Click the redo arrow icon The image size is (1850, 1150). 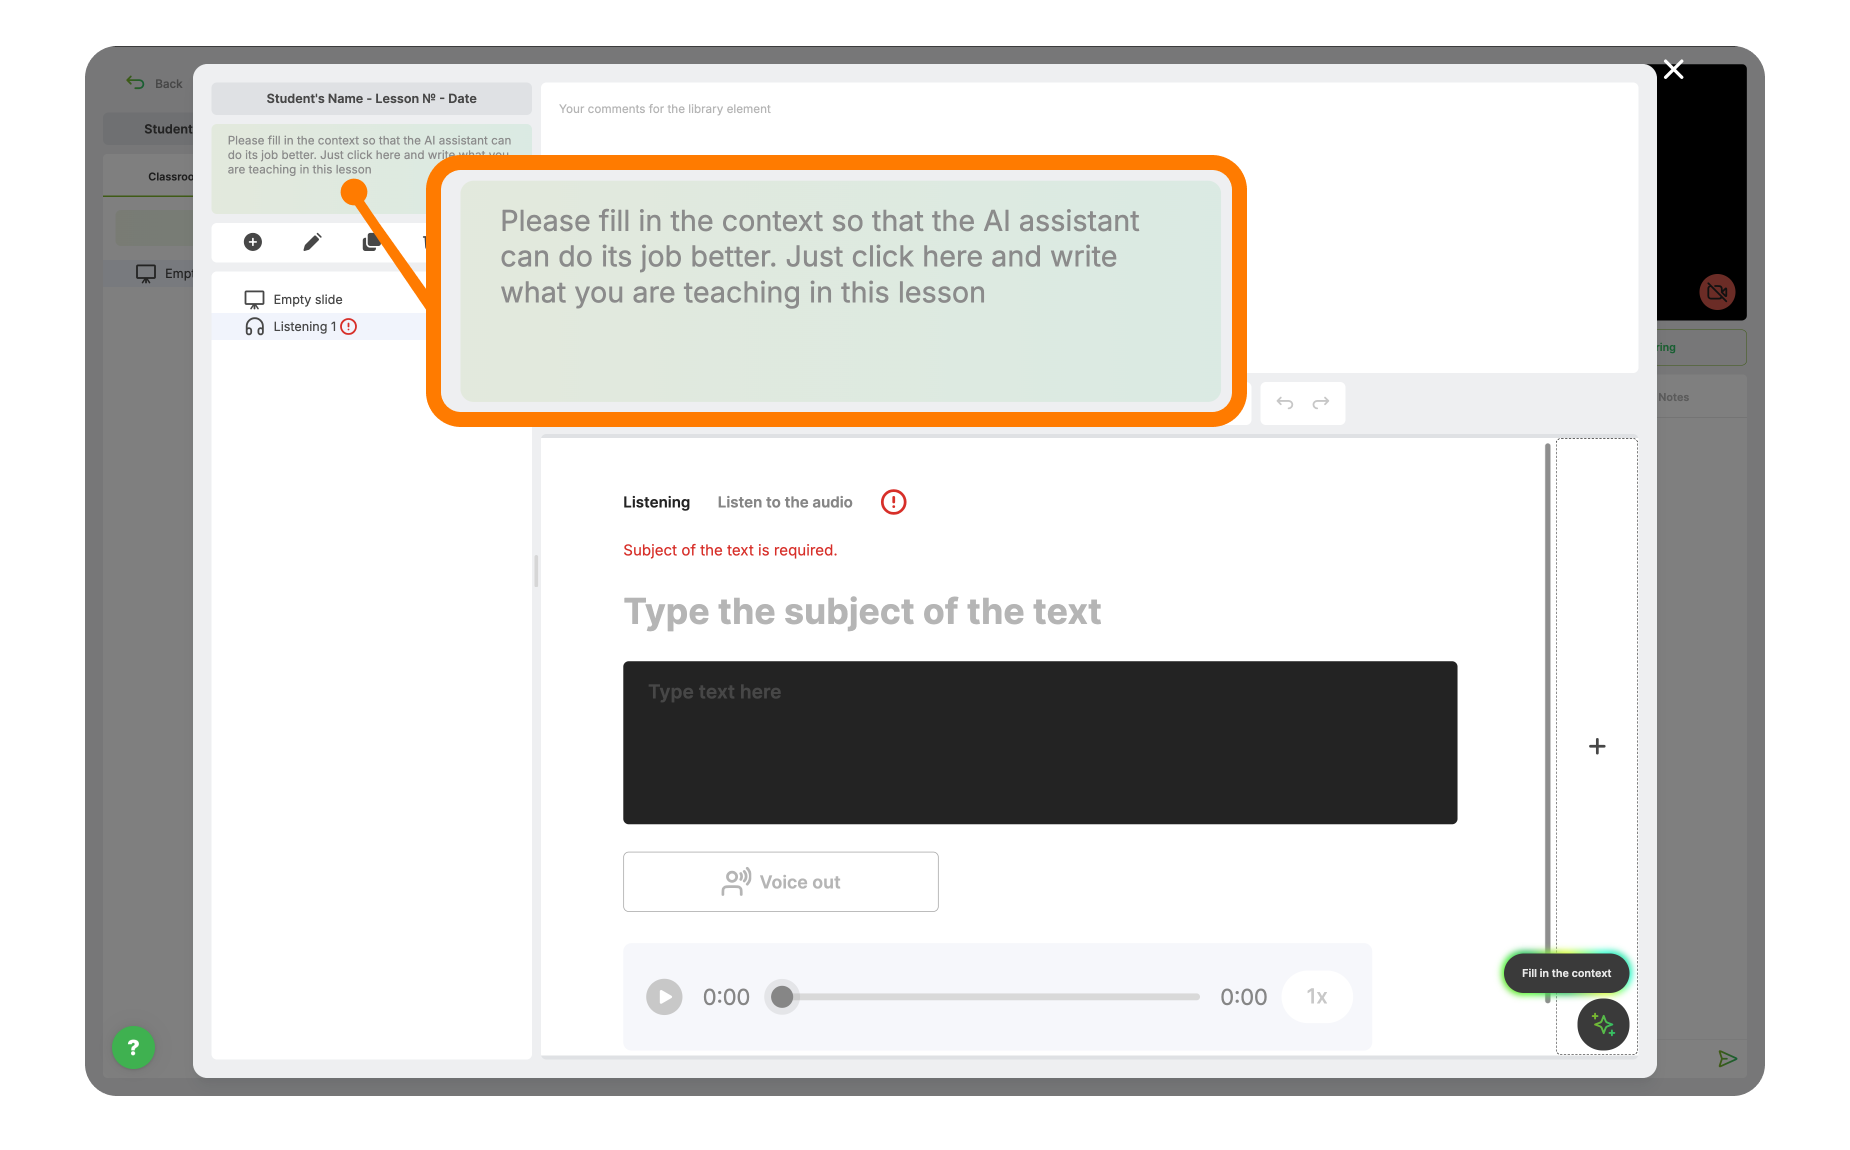tap(1321, 403)
